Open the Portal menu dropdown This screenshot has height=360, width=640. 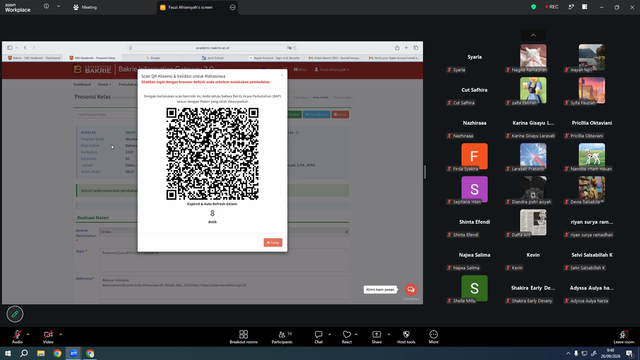tap(104, 84)
